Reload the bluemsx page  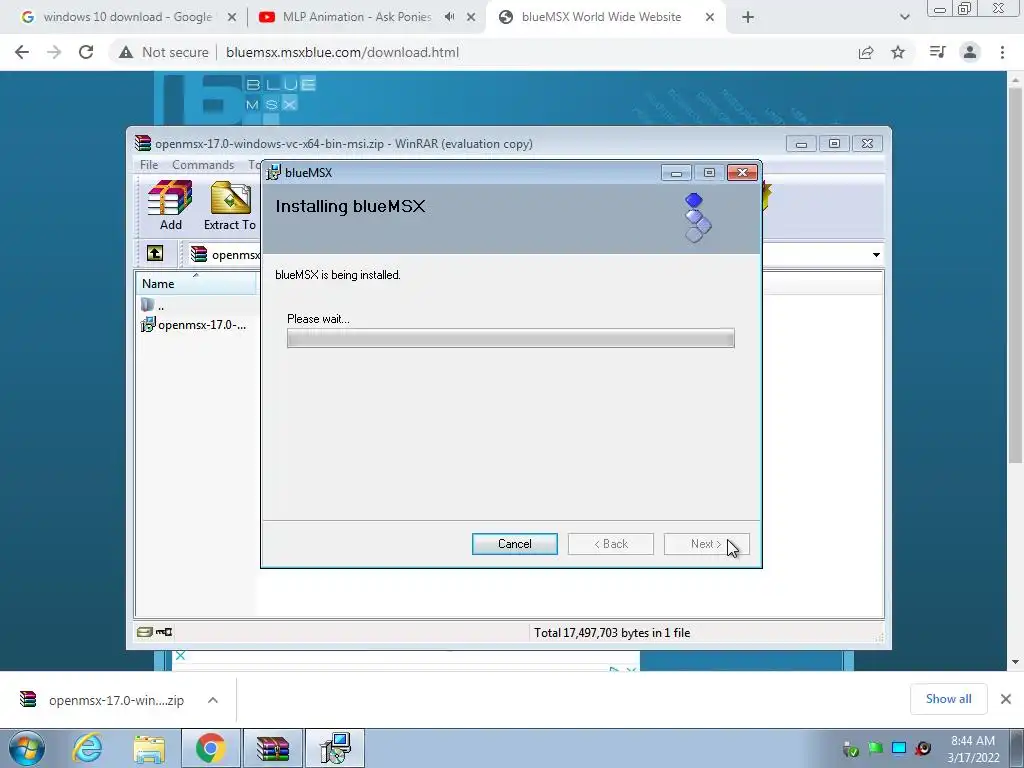(86, 52)
